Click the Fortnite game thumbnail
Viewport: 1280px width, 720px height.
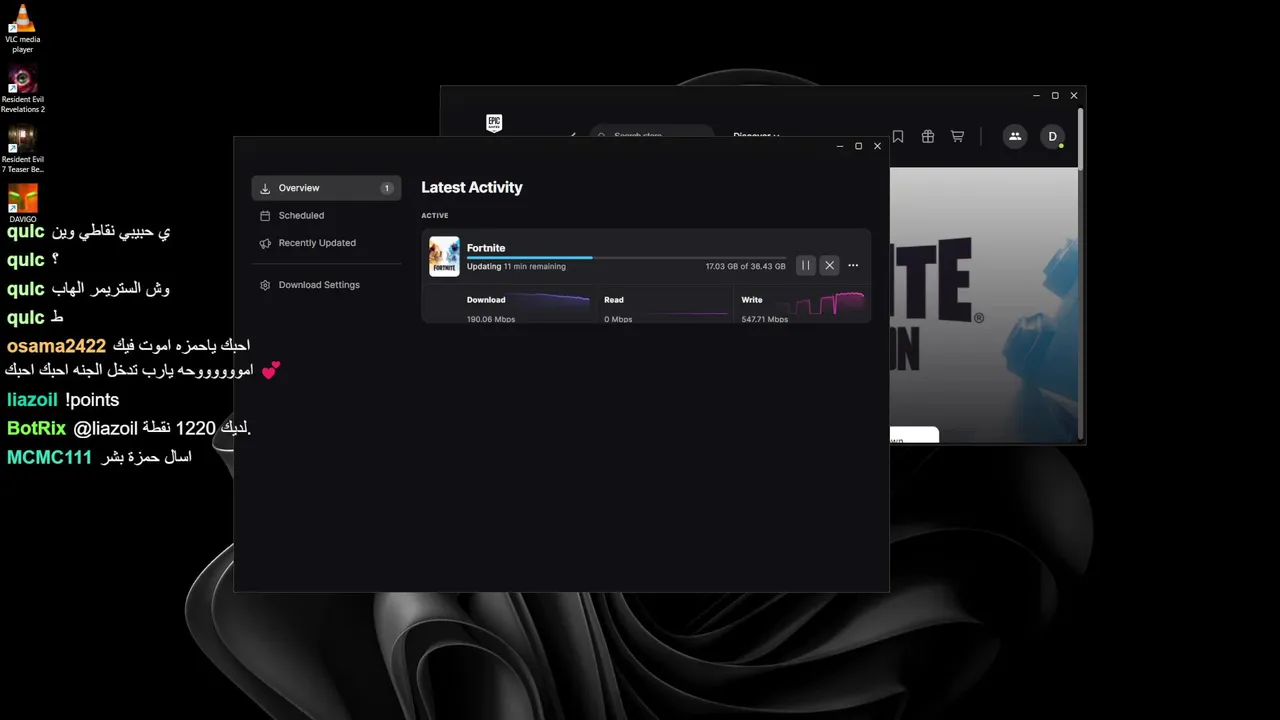tap(444, 256)
